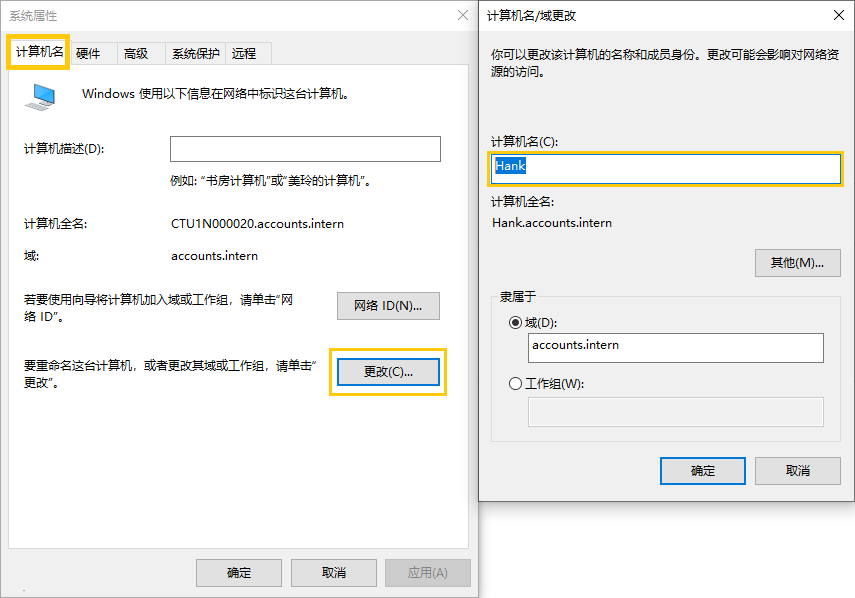
Task: Click the 计算机名 field containing Hank
Action: (665, 168)
